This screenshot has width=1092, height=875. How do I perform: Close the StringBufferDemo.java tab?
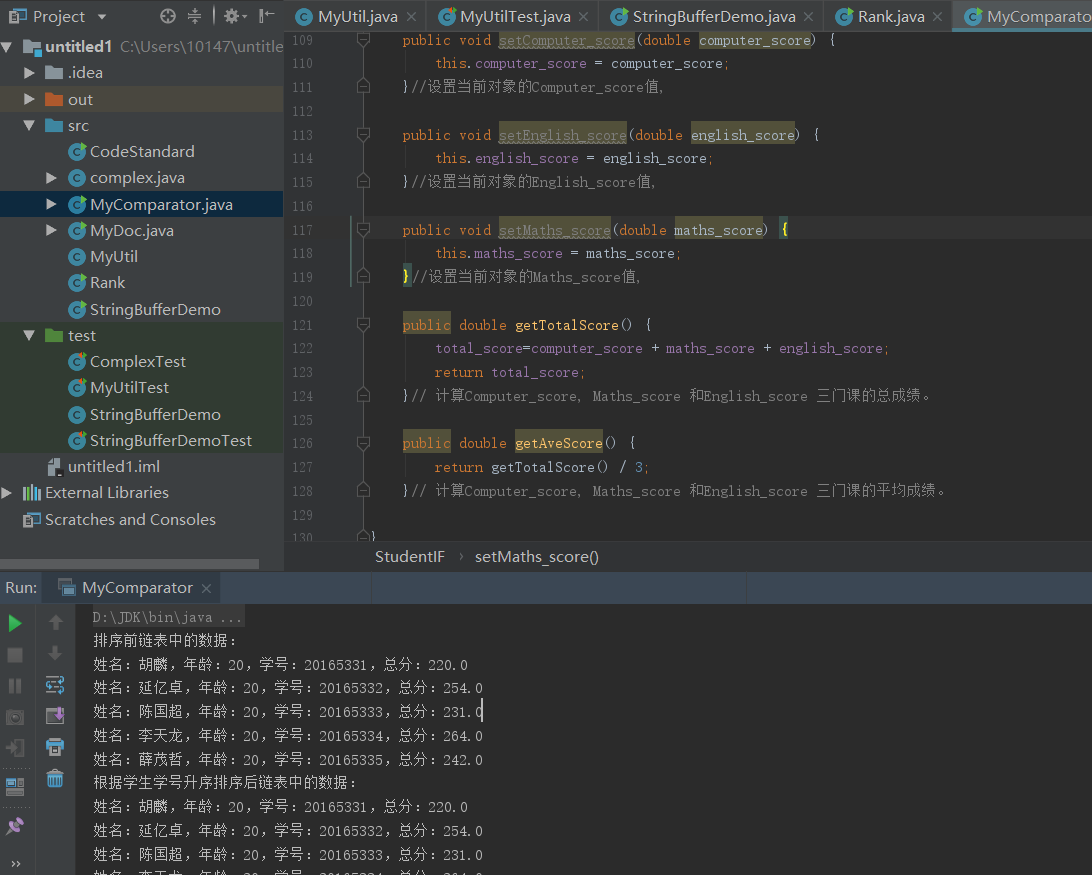[809, 17]
